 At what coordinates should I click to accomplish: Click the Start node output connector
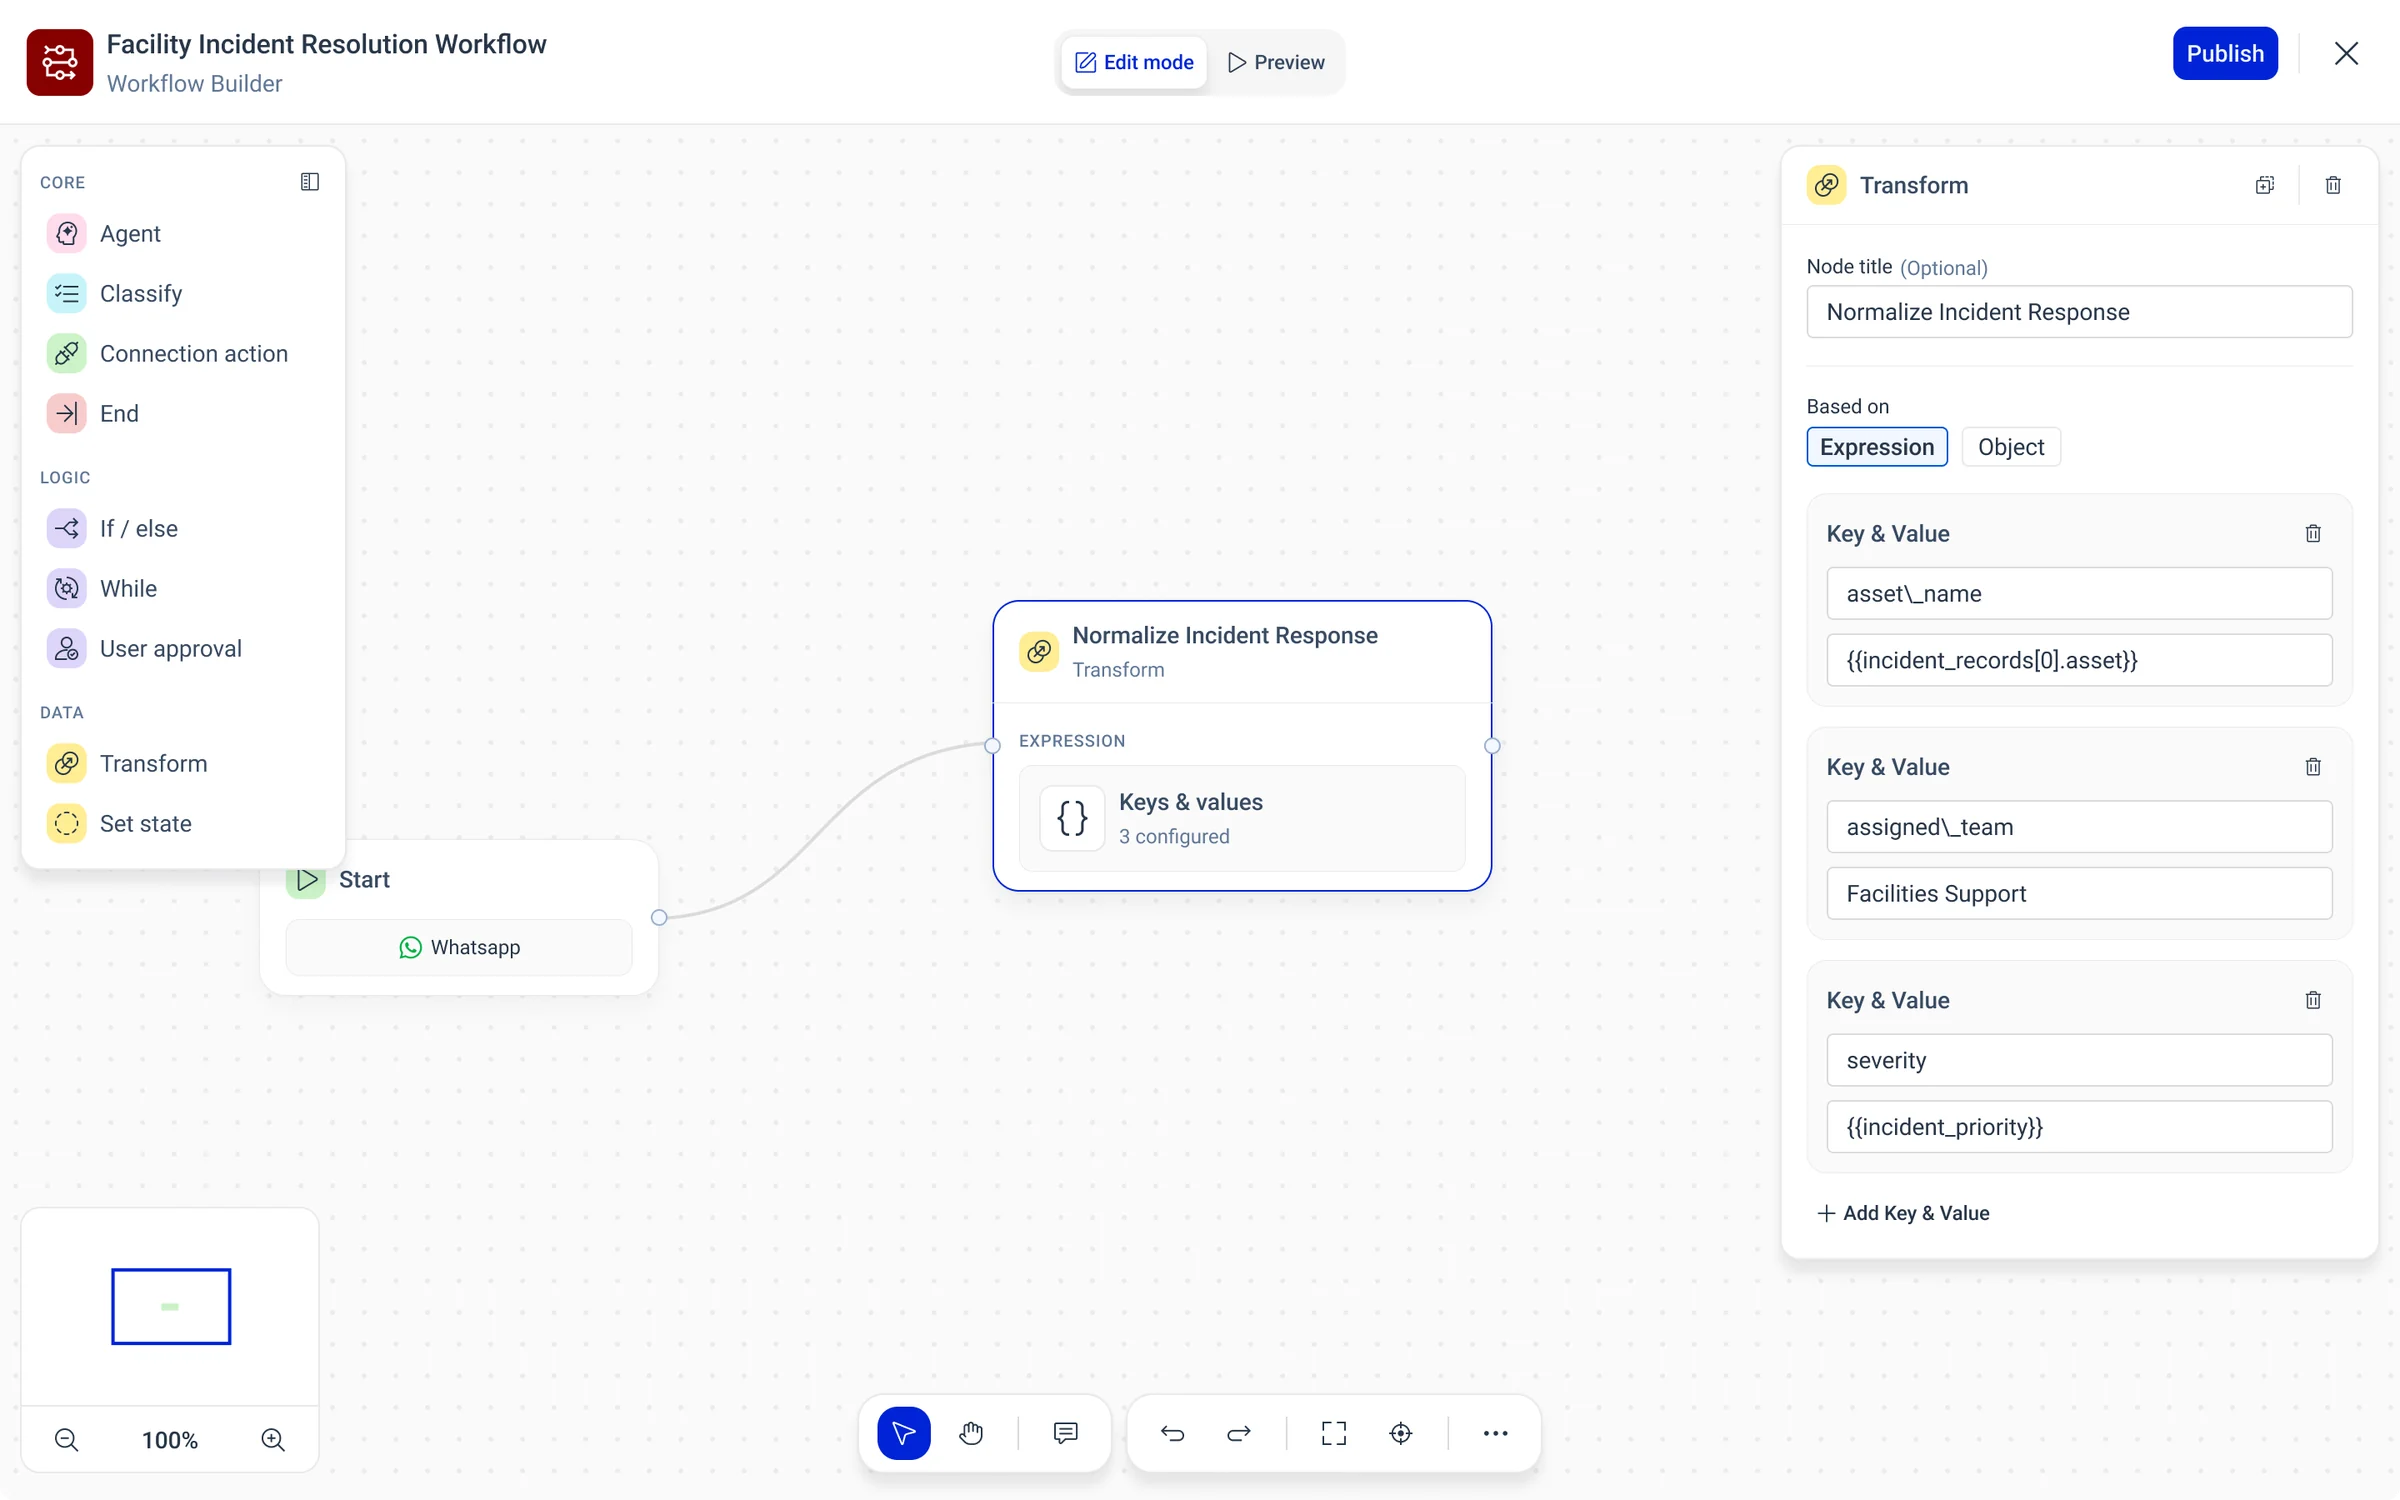pos(659,917)
